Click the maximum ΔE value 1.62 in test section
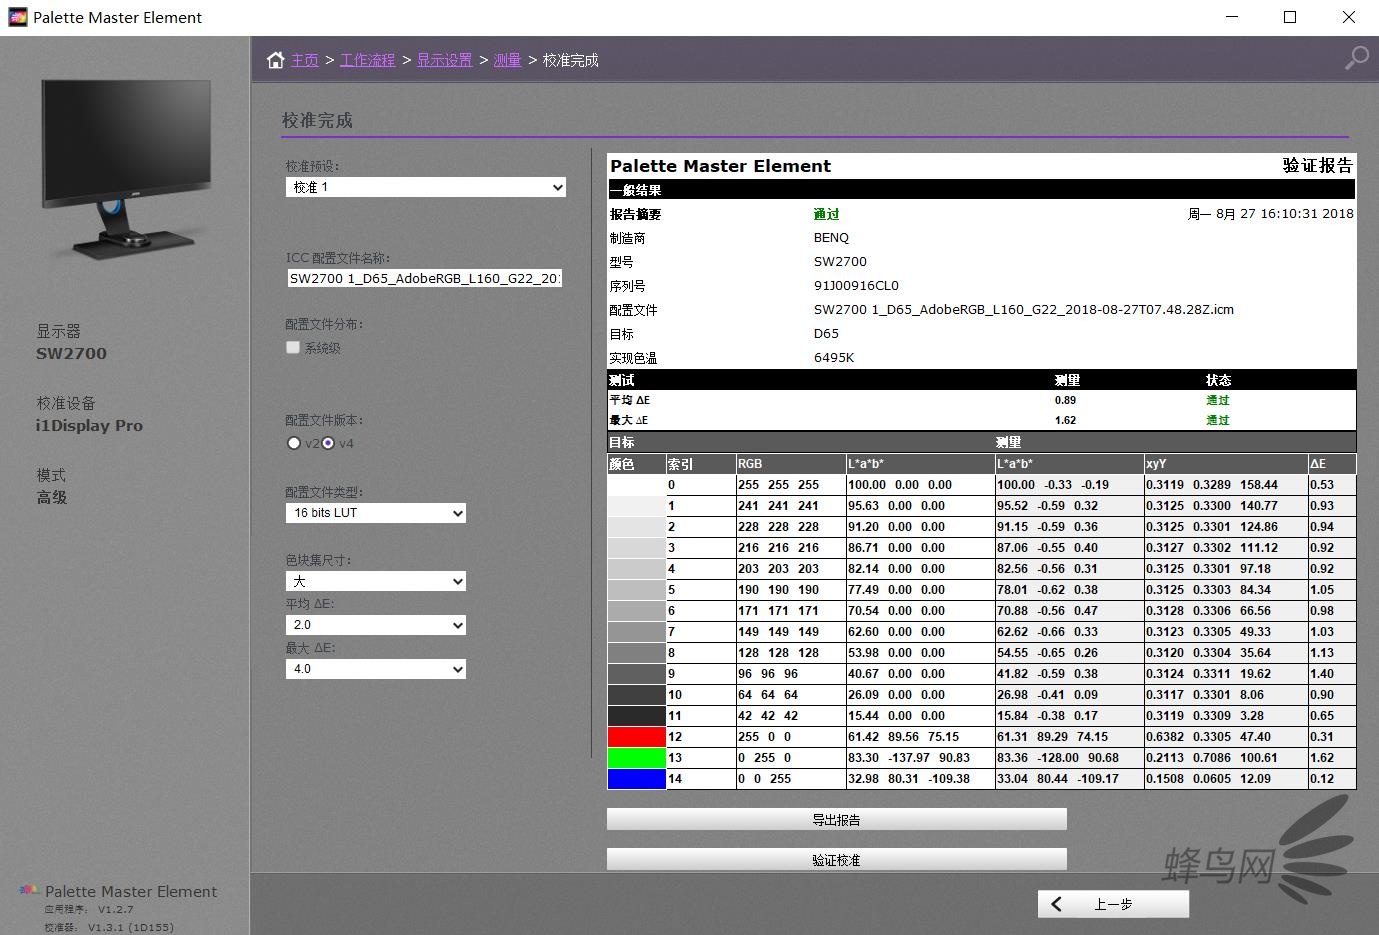Screen dimensions: 1379x935 pos(1065,420)
